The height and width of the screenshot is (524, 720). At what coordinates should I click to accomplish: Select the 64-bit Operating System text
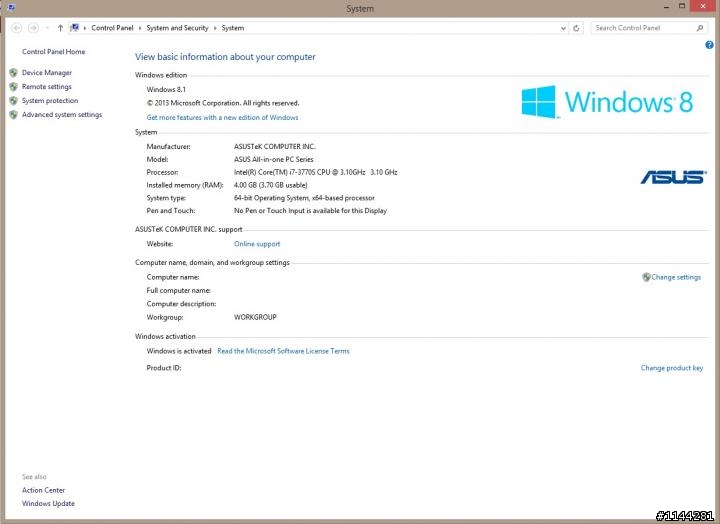point(304,198)
